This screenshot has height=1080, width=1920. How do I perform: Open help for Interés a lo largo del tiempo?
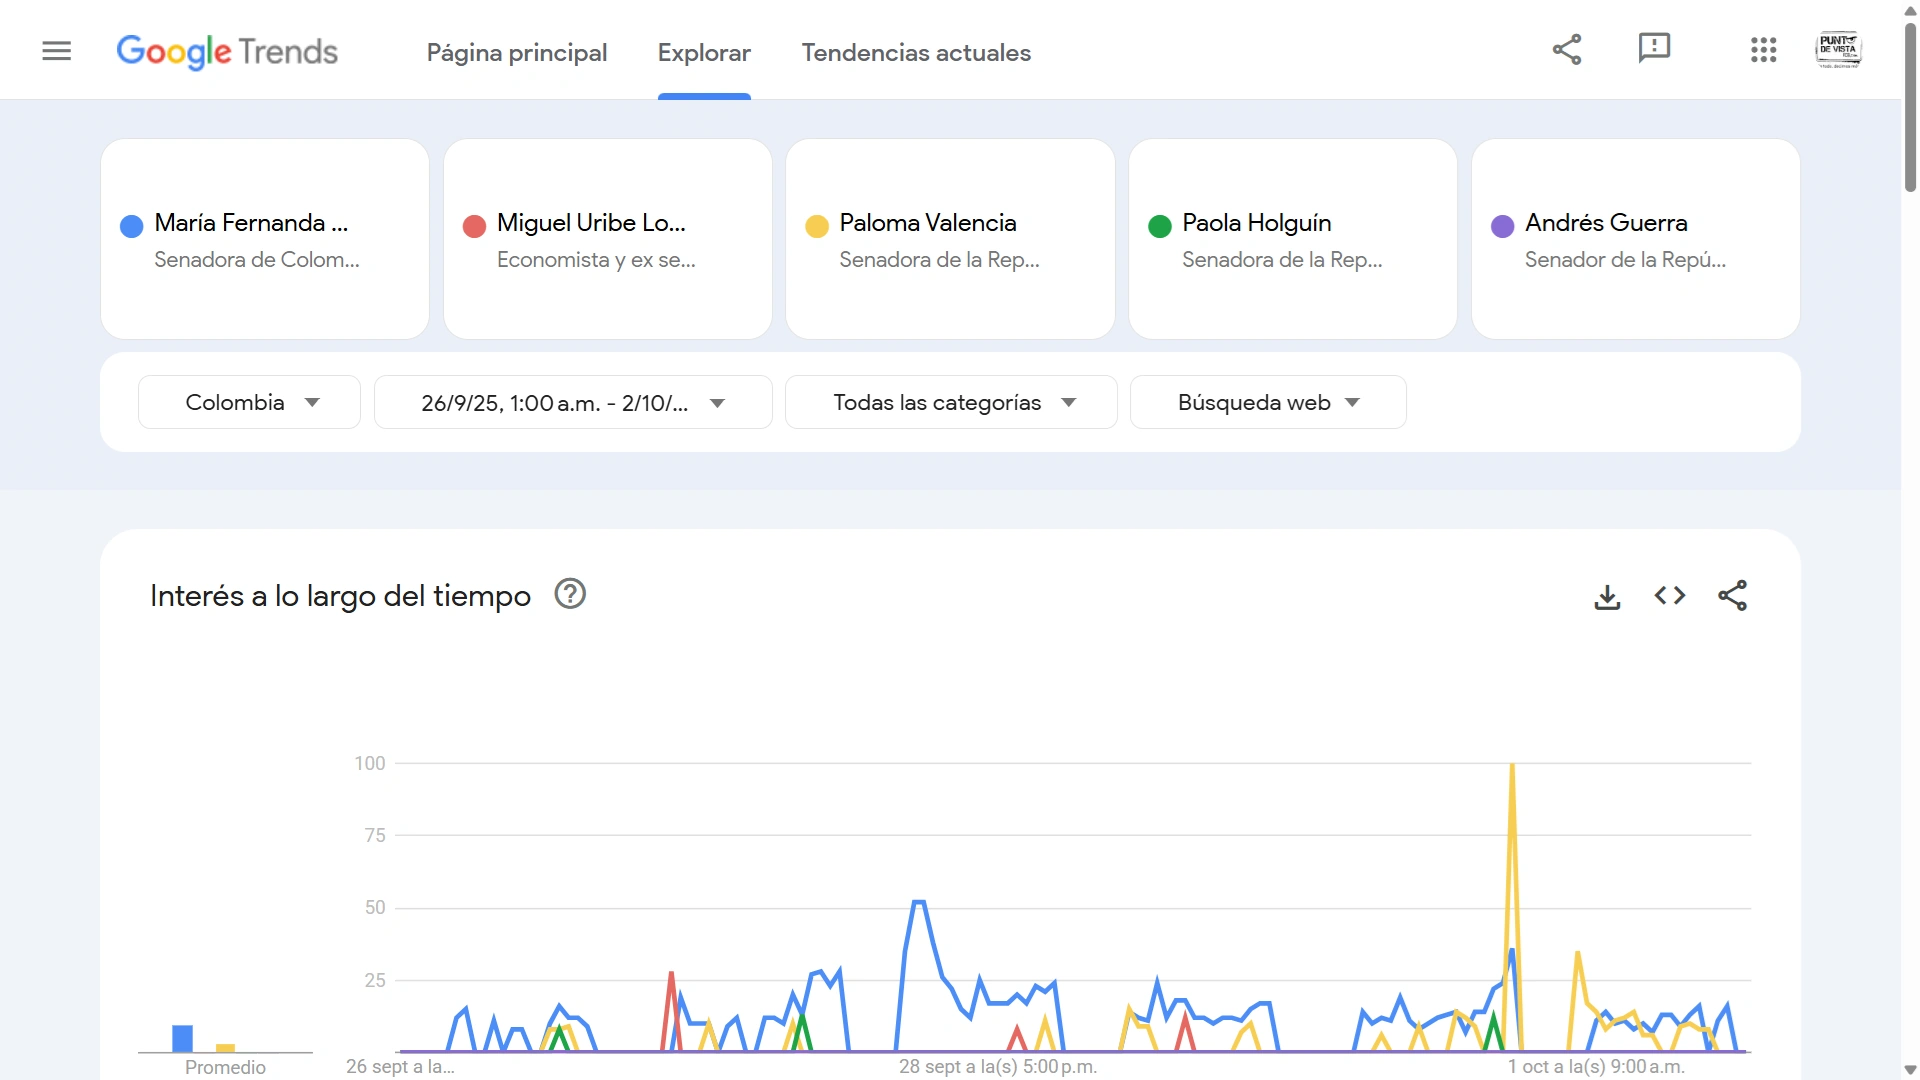click(570, 594)
